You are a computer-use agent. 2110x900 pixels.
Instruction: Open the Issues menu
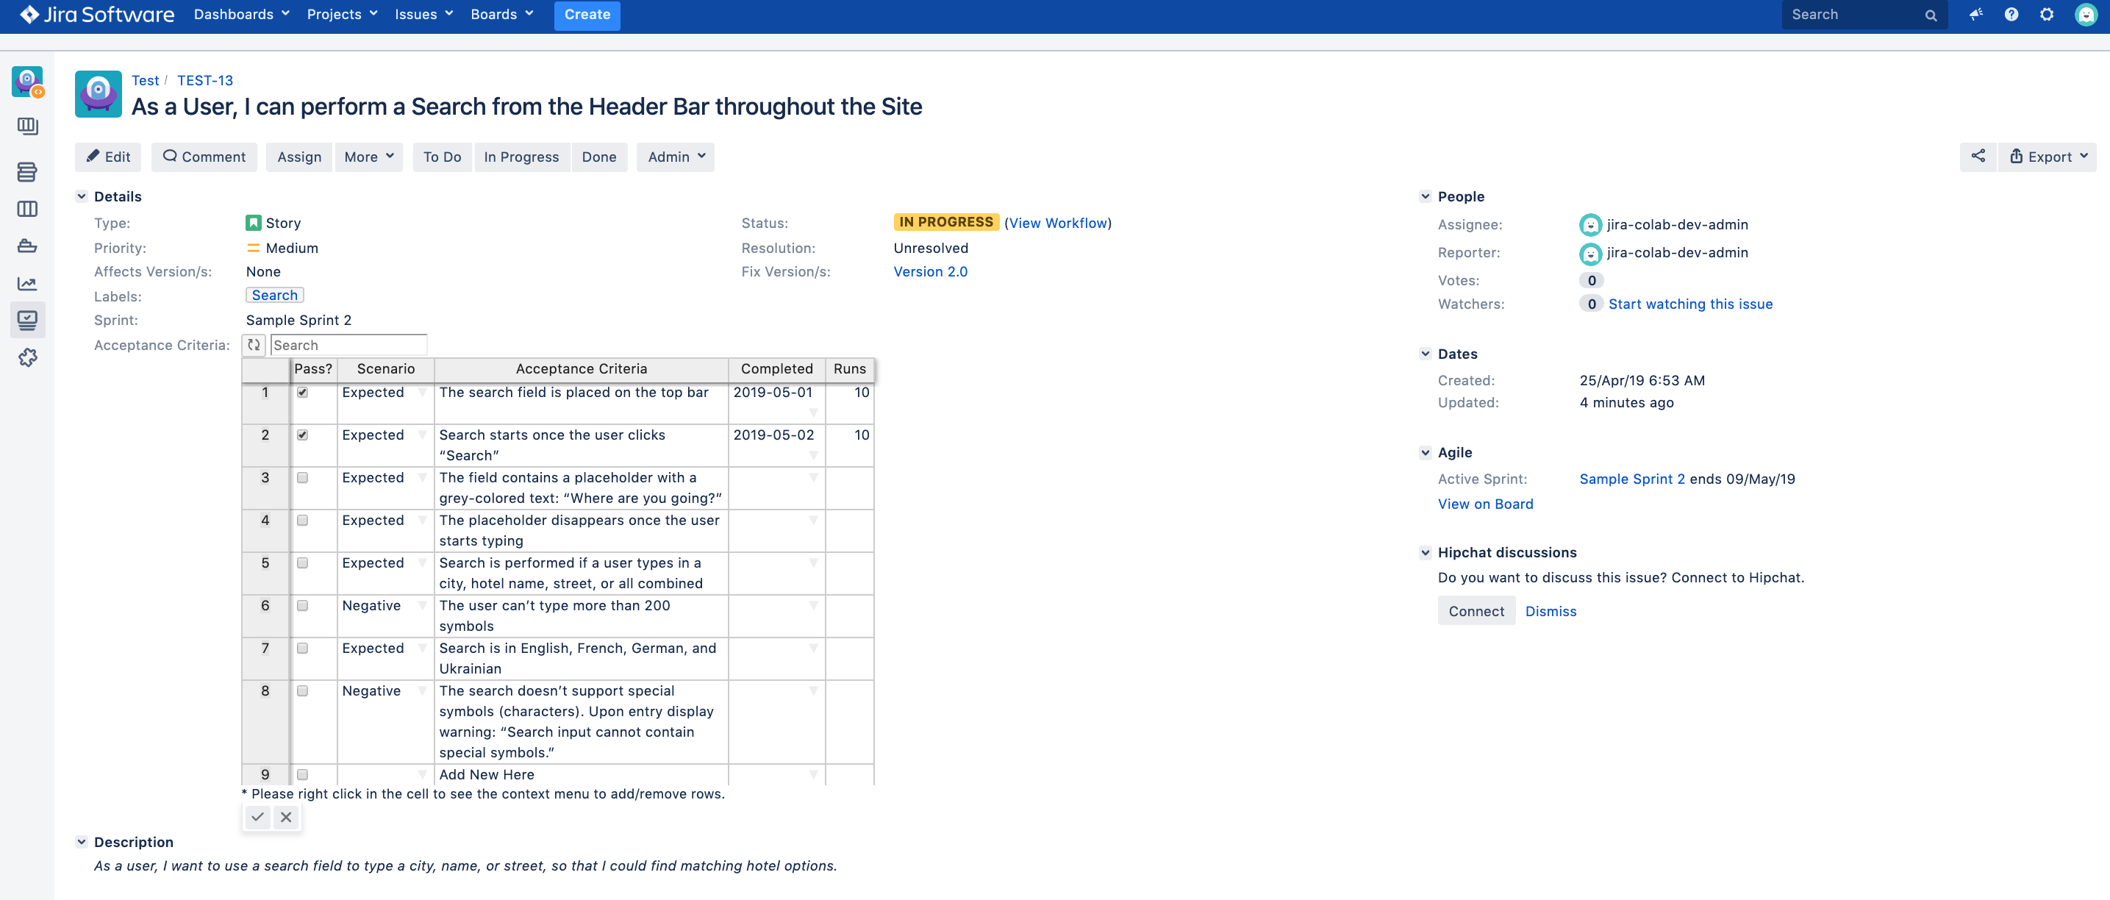click(x=424, y=14)
